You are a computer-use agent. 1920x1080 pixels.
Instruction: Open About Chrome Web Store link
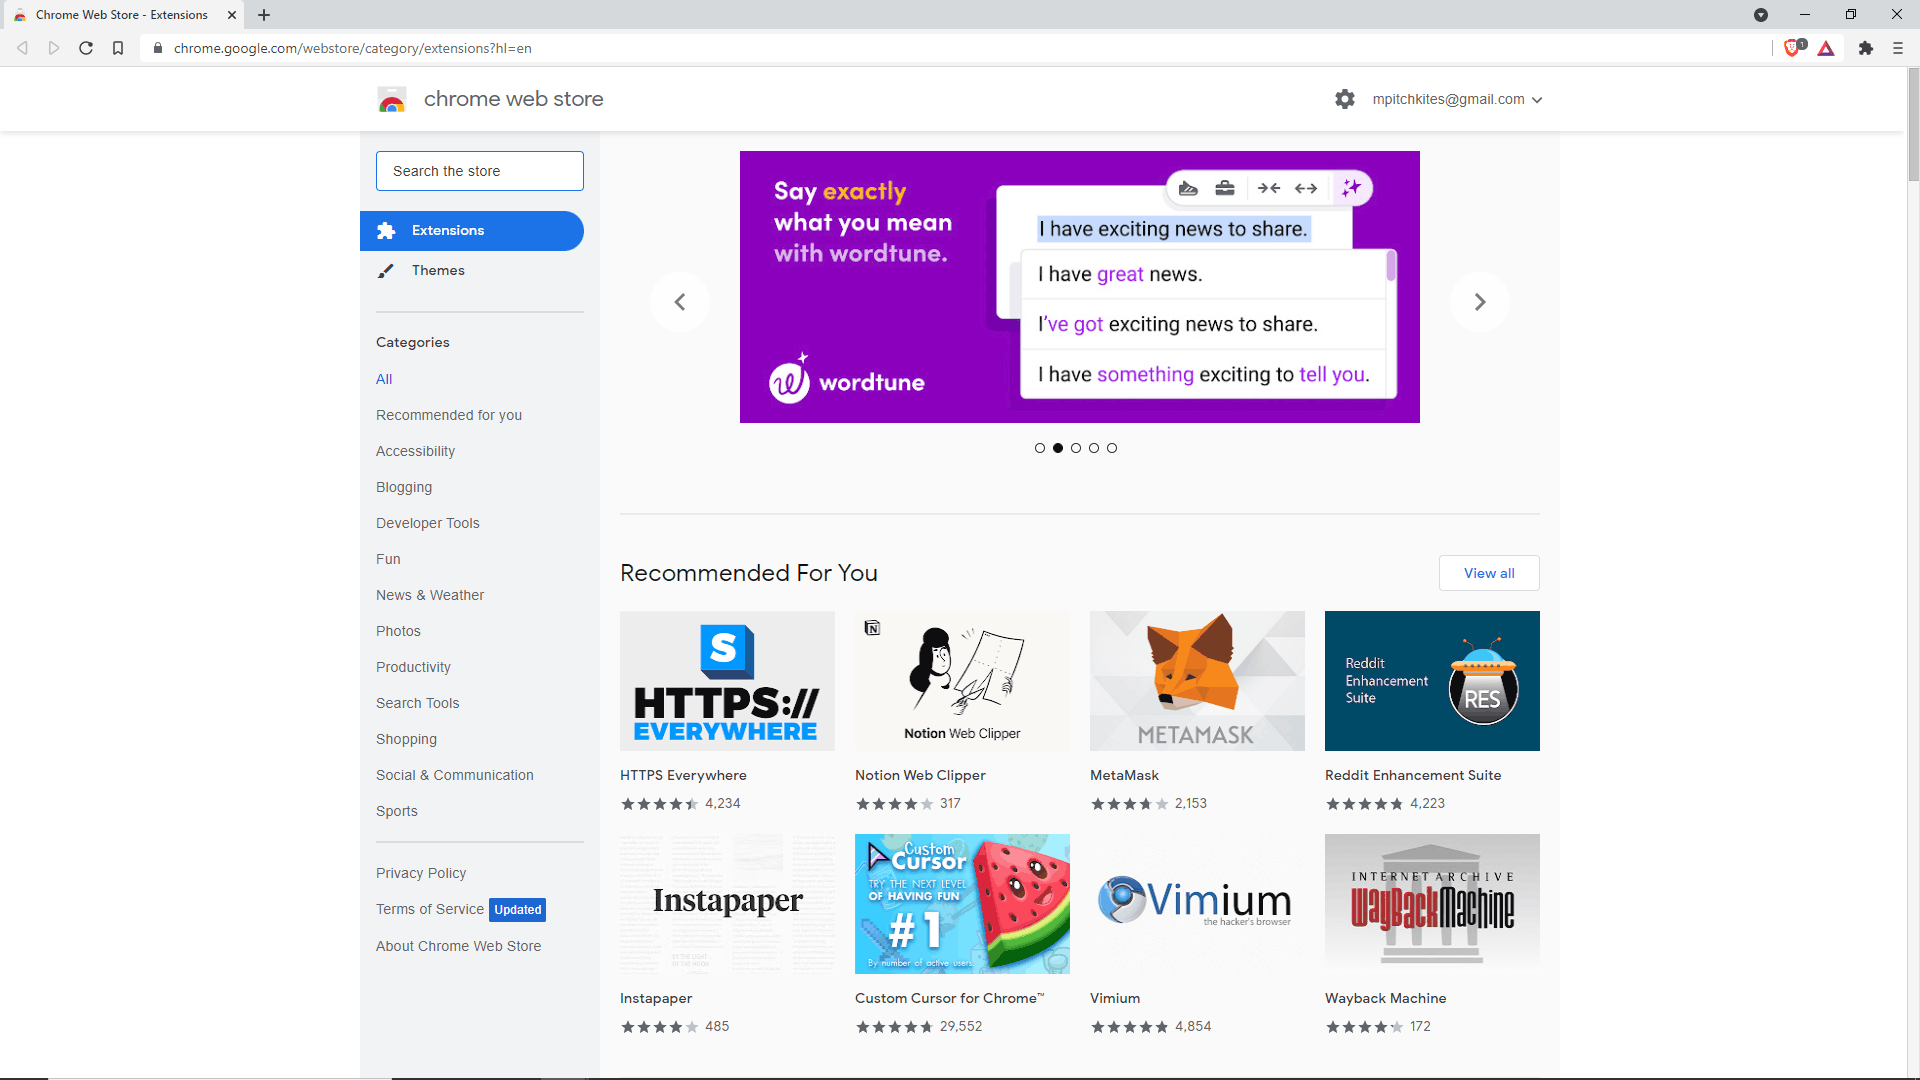click(x=458, y=946)
